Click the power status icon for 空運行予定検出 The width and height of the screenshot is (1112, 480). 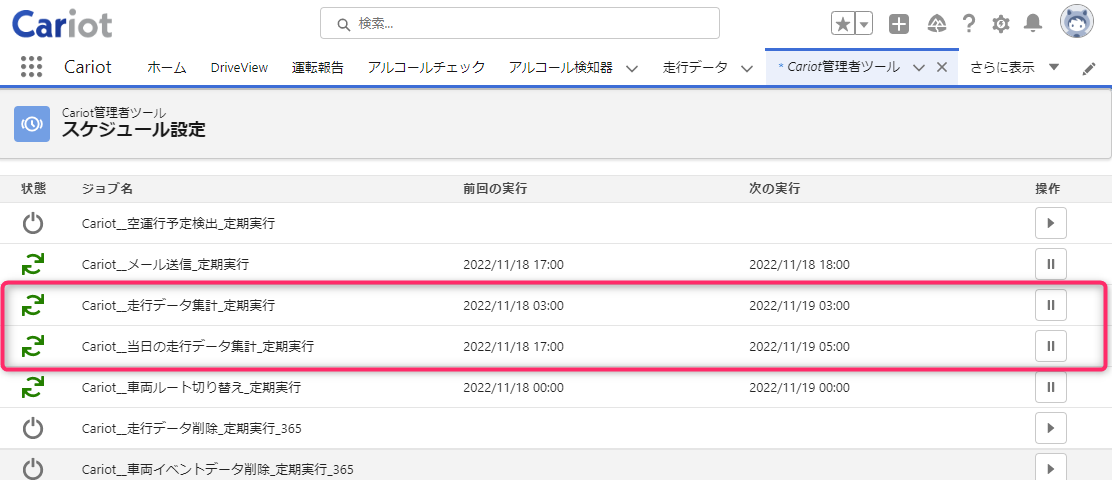(33, 224)
